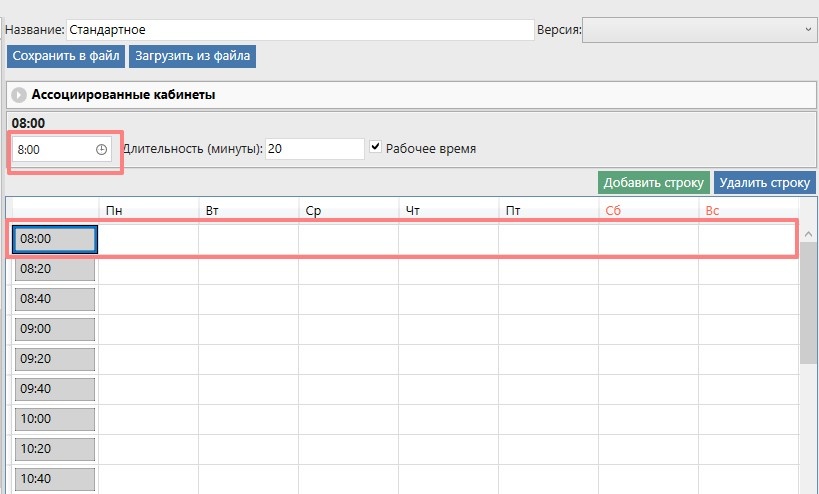Image resolution: width=819 pixels, height=494 pixels.
Task: Click the Вс column header
Action: [747, 211]
